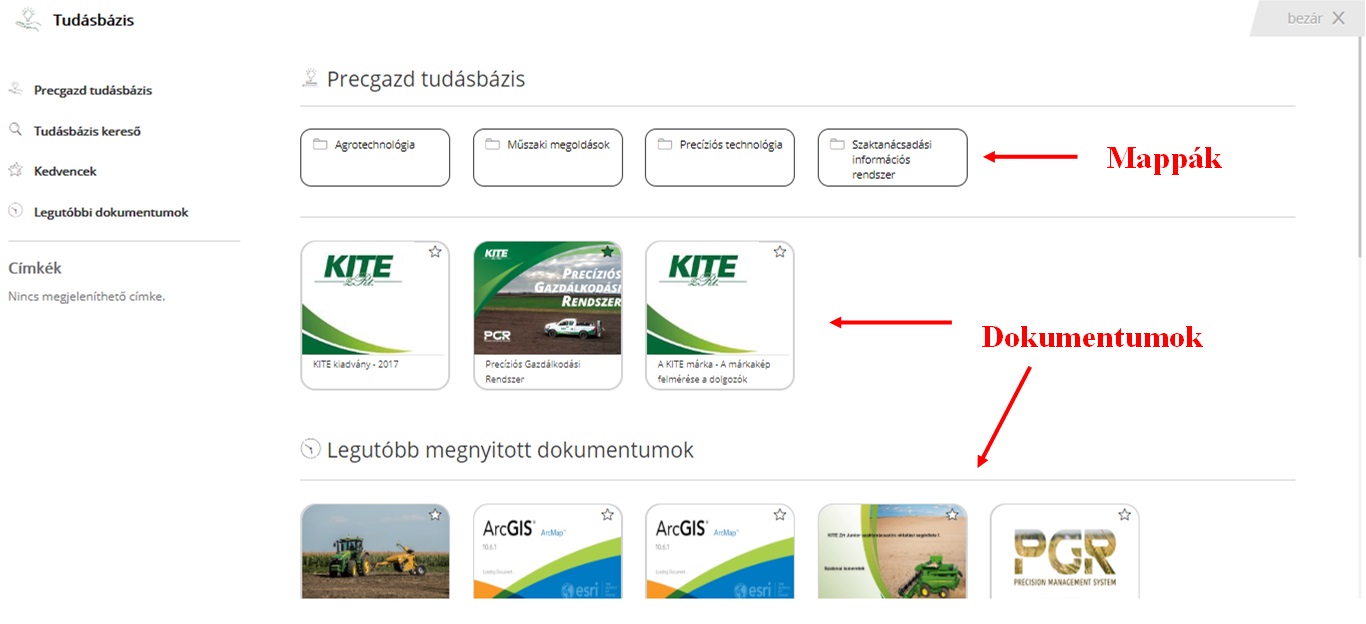This screenshot has height=624, width=1366.
Task: Favorite the KITE kiadvány - 2017 document
Action: coord(435,252)
